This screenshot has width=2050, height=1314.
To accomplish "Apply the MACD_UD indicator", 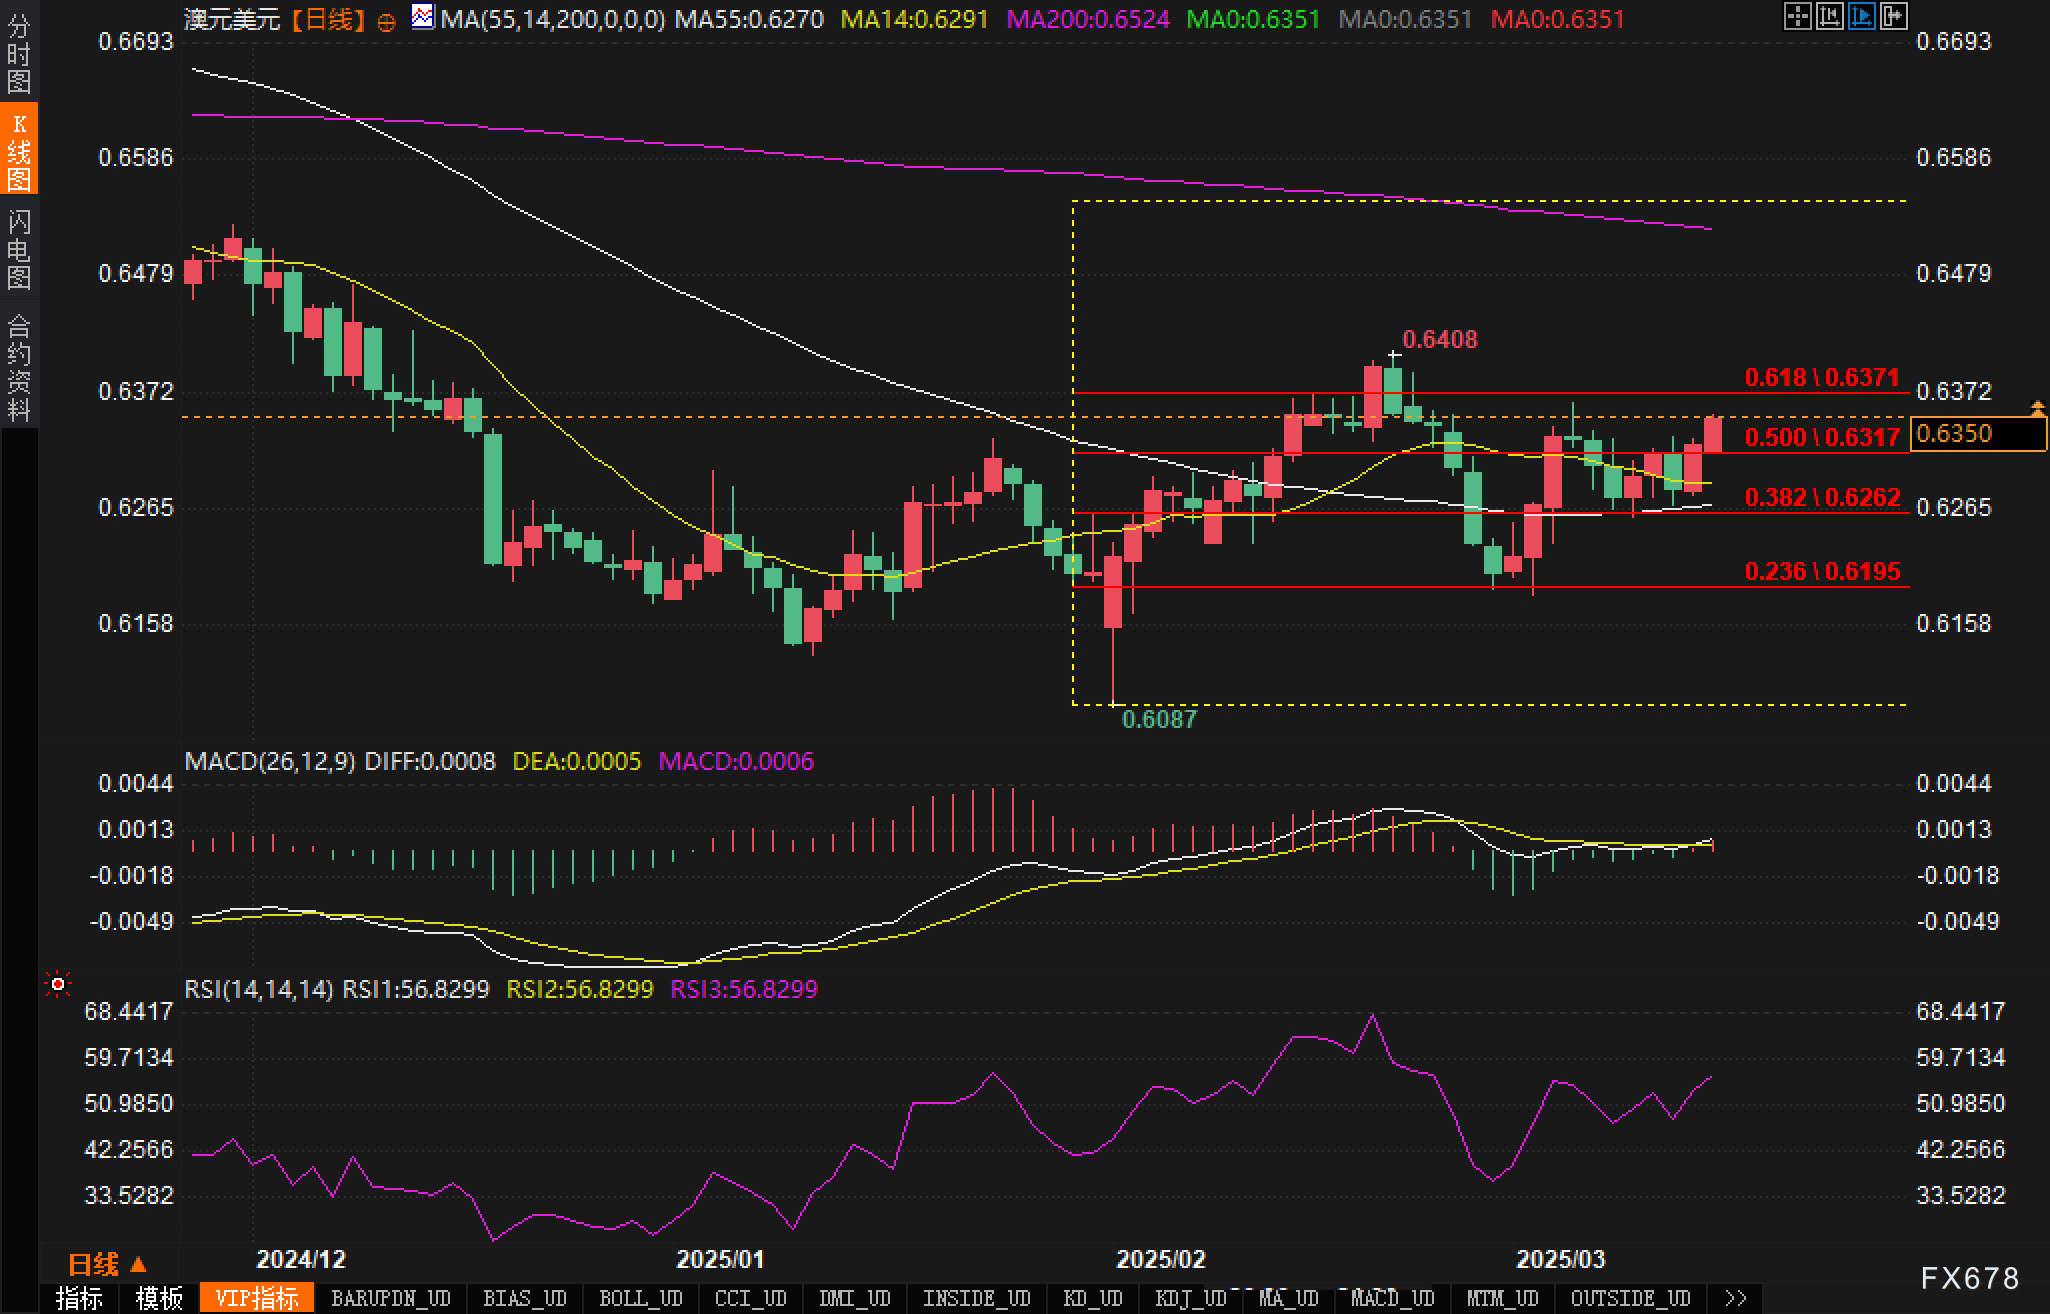I will click(1392, 1298).
